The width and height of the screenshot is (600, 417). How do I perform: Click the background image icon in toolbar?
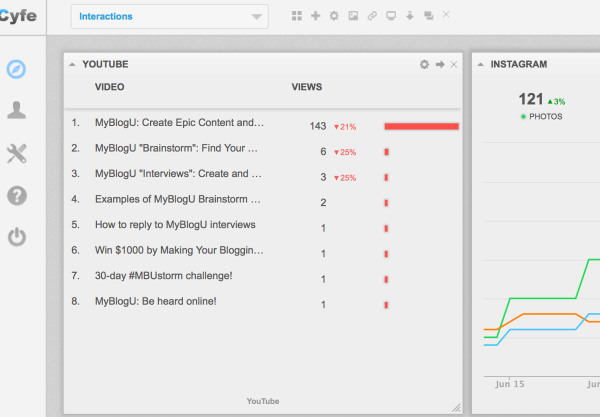(x=353, y=16)
